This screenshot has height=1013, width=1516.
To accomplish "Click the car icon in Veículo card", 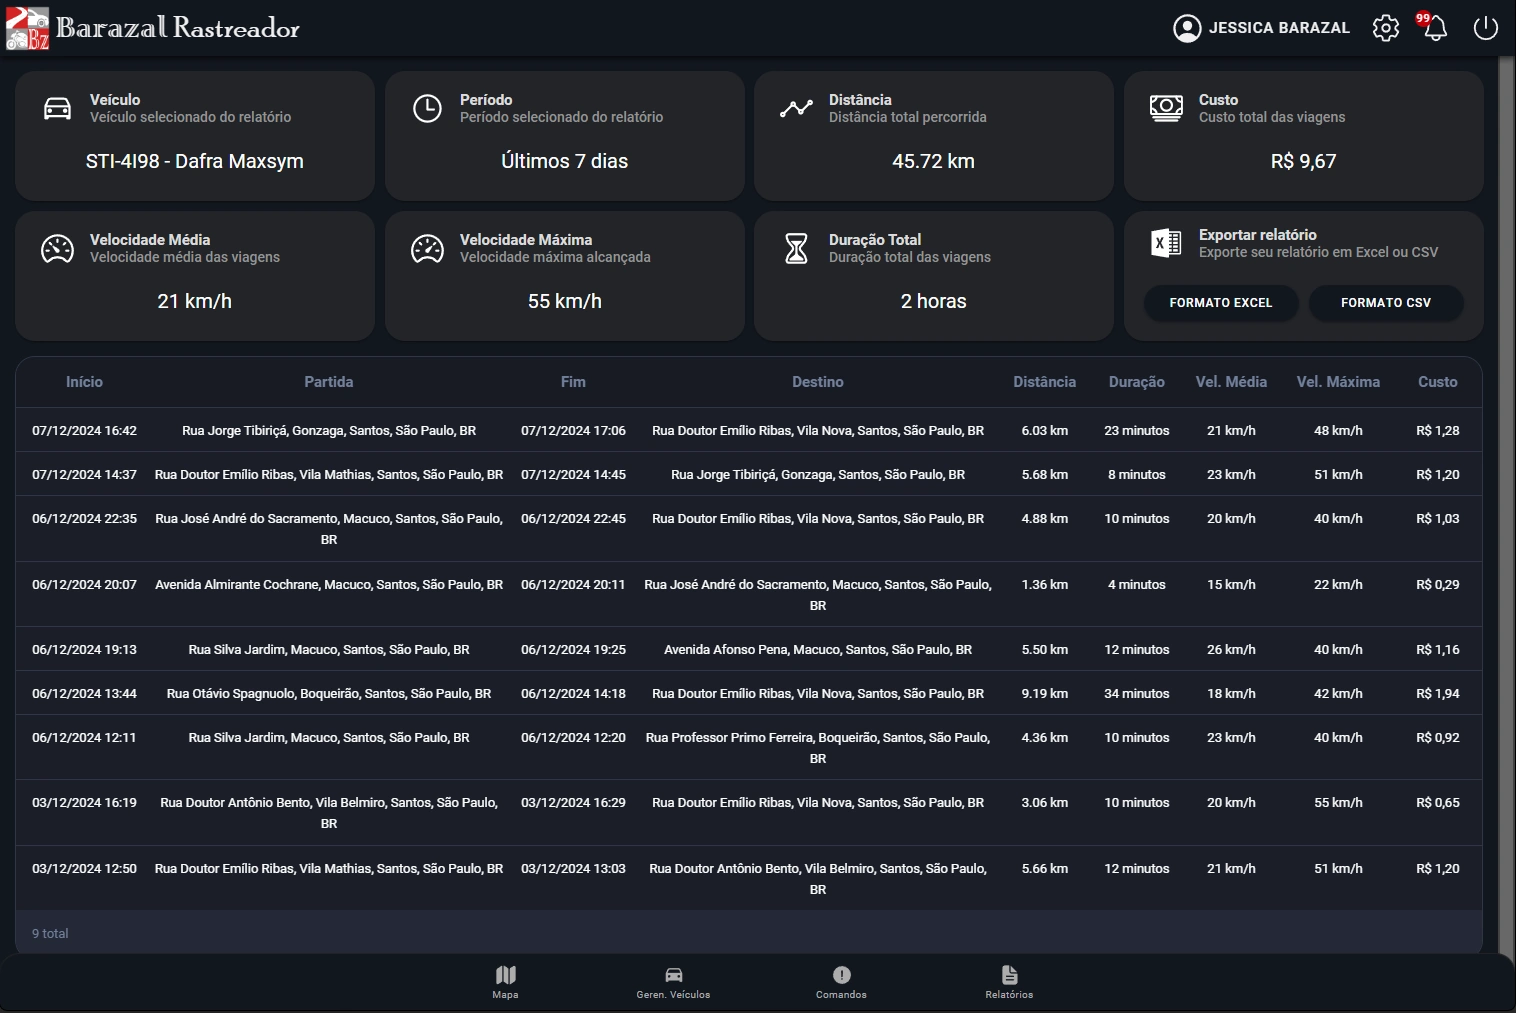I will point(58,108).
